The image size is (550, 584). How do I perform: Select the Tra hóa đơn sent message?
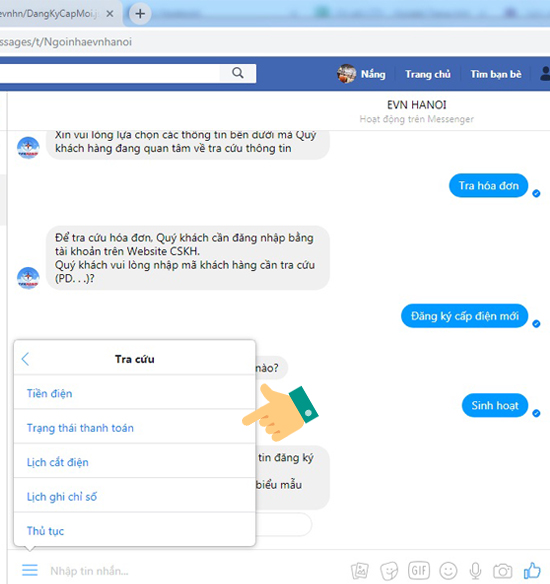tap(488, 185)
